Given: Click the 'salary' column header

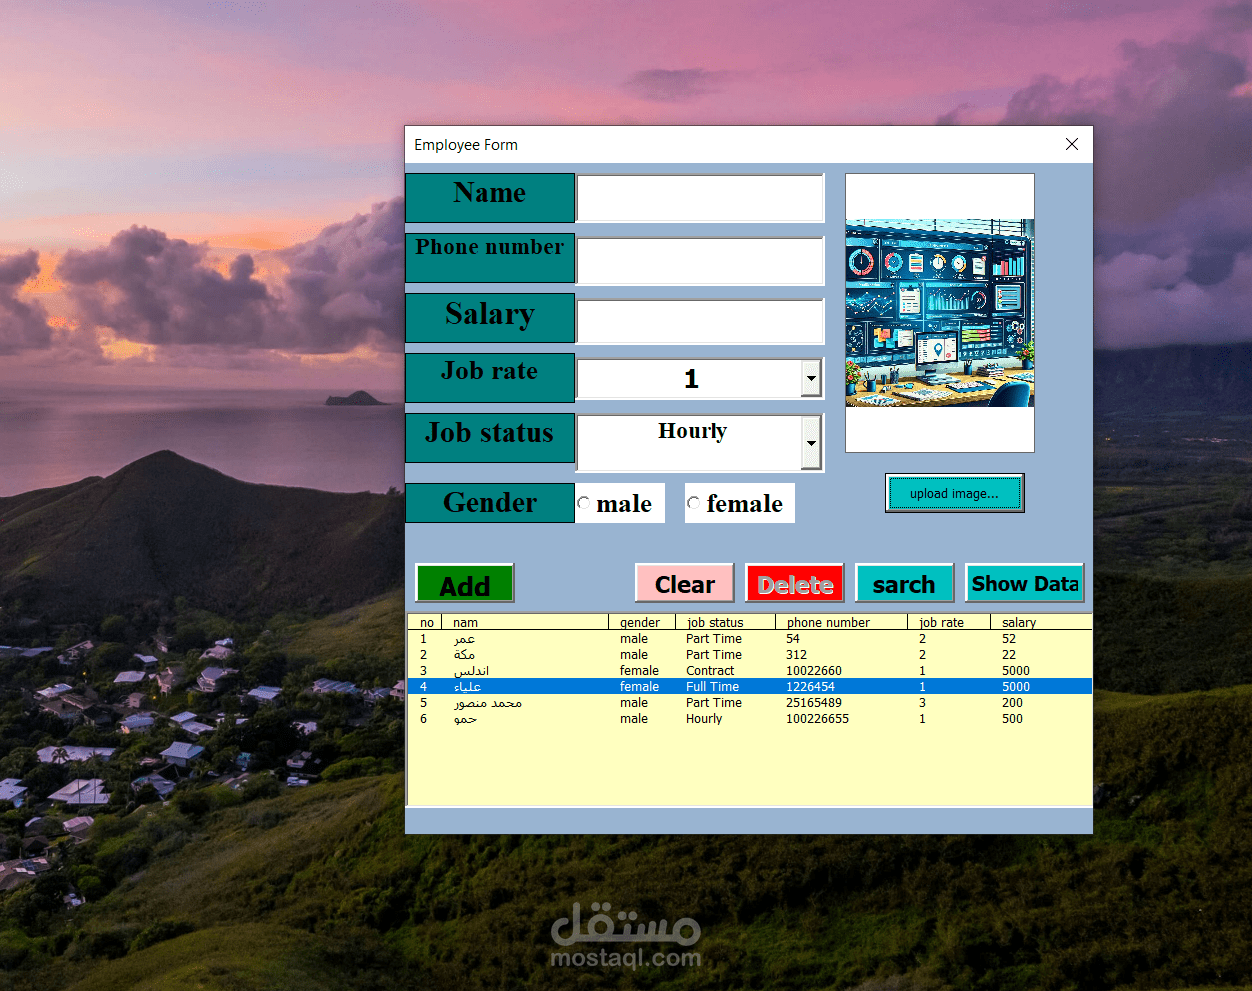Looking at the screenshot, I should coord(1041,622).
